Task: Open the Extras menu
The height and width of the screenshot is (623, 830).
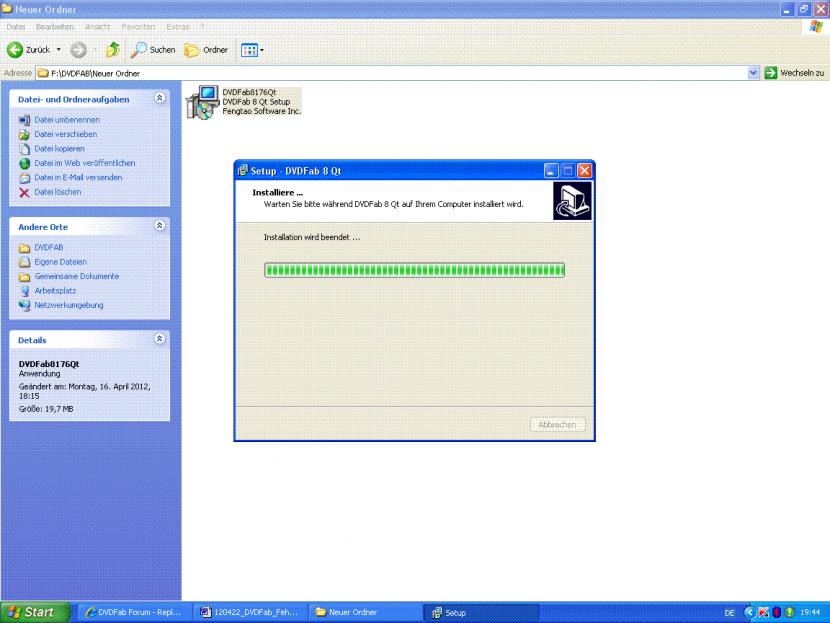Action: (178, 25)
